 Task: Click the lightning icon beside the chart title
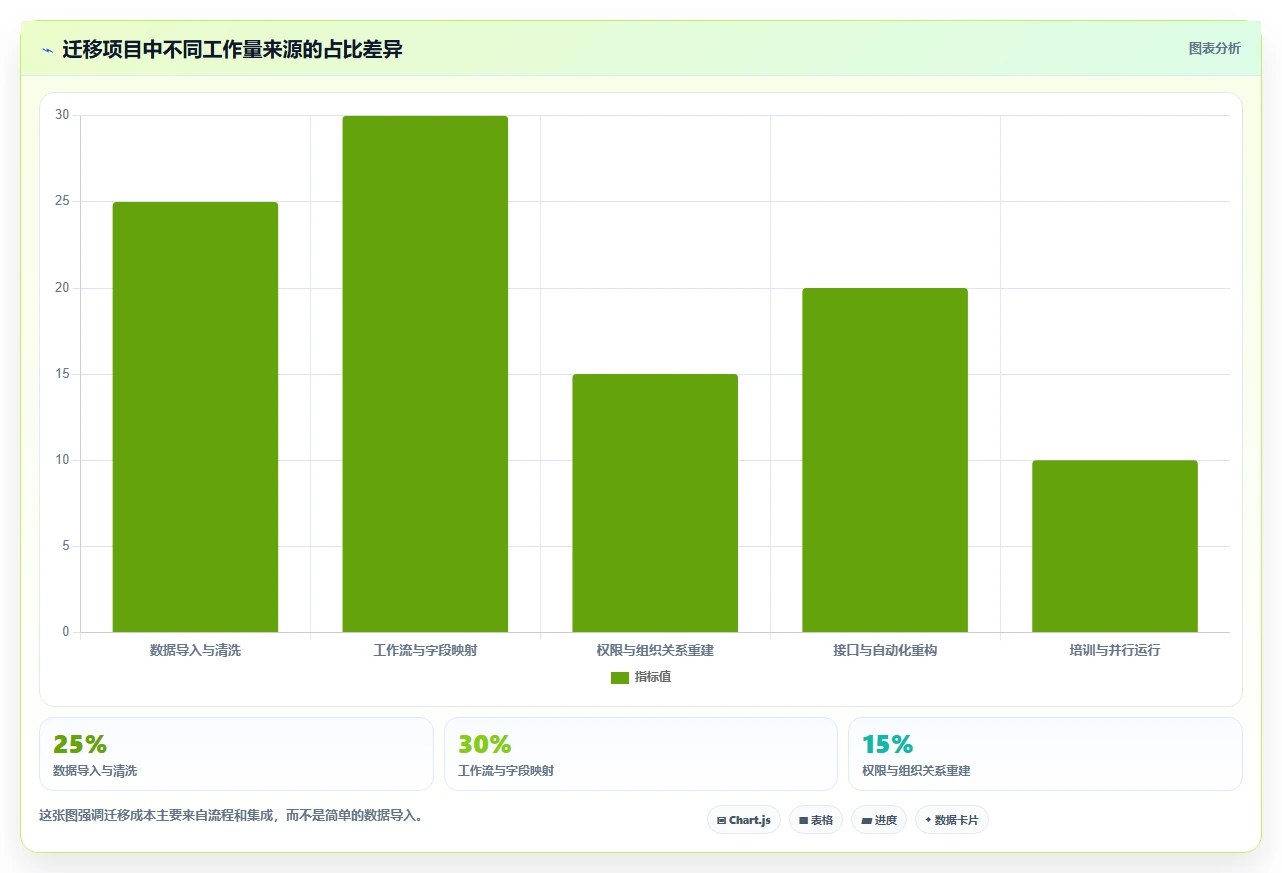click(47, 49)
